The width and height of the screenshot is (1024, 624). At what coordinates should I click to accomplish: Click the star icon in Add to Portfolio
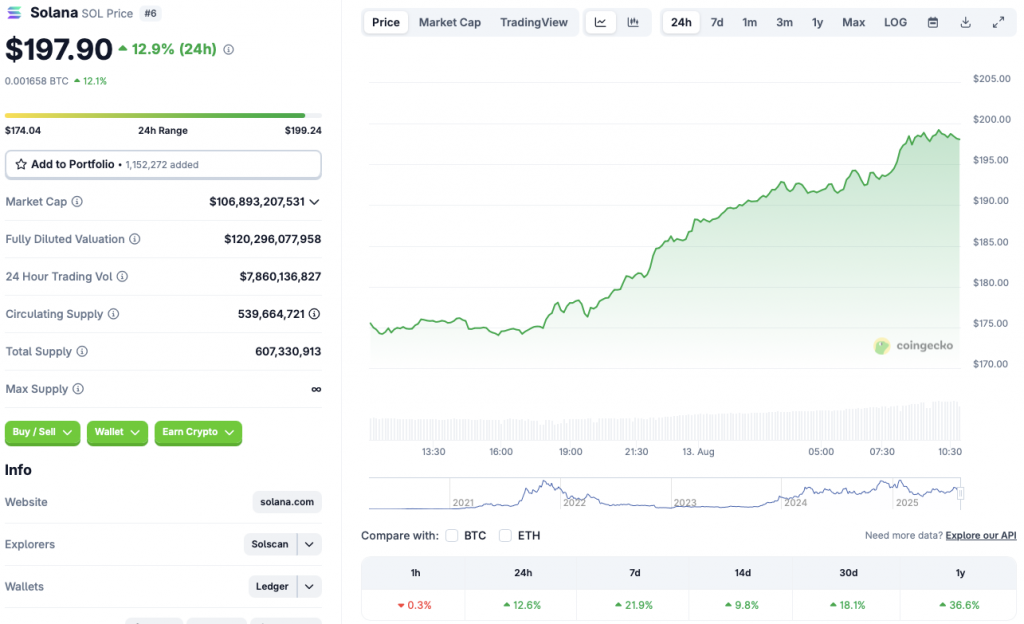point(21,164)
